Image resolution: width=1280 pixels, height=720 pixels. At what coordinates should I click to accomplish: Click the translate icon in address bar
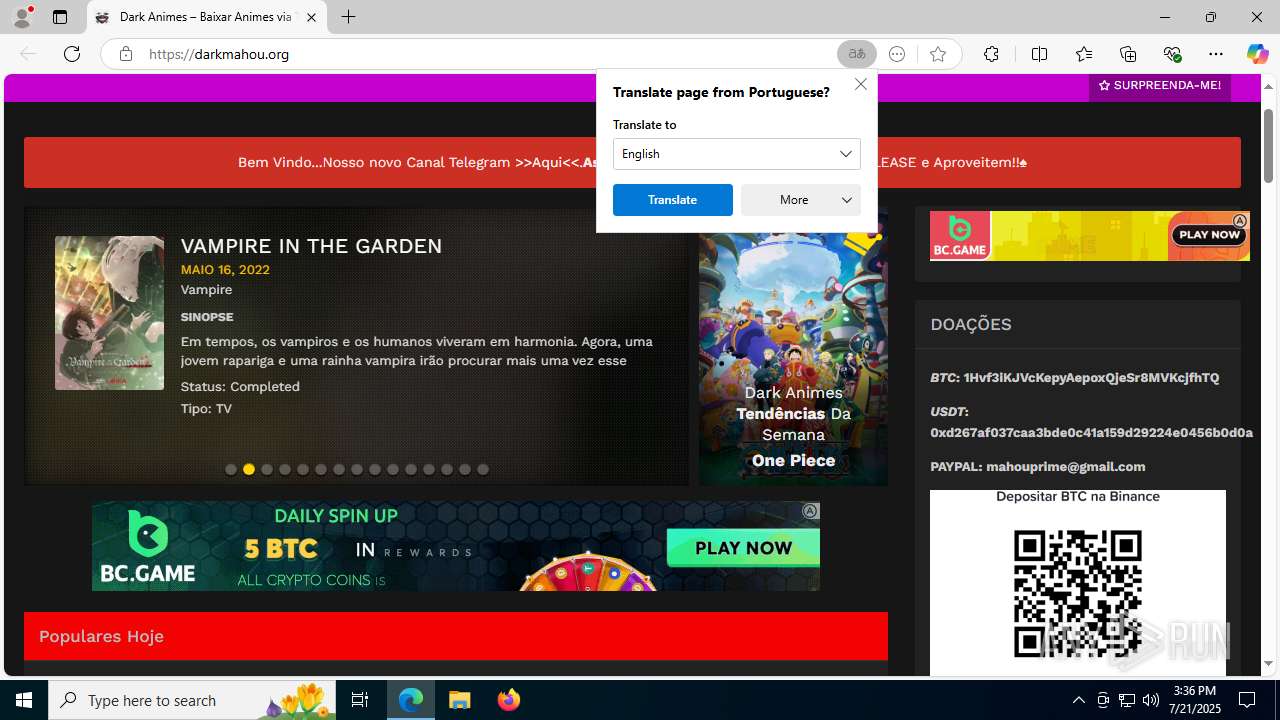pos(857,54)
